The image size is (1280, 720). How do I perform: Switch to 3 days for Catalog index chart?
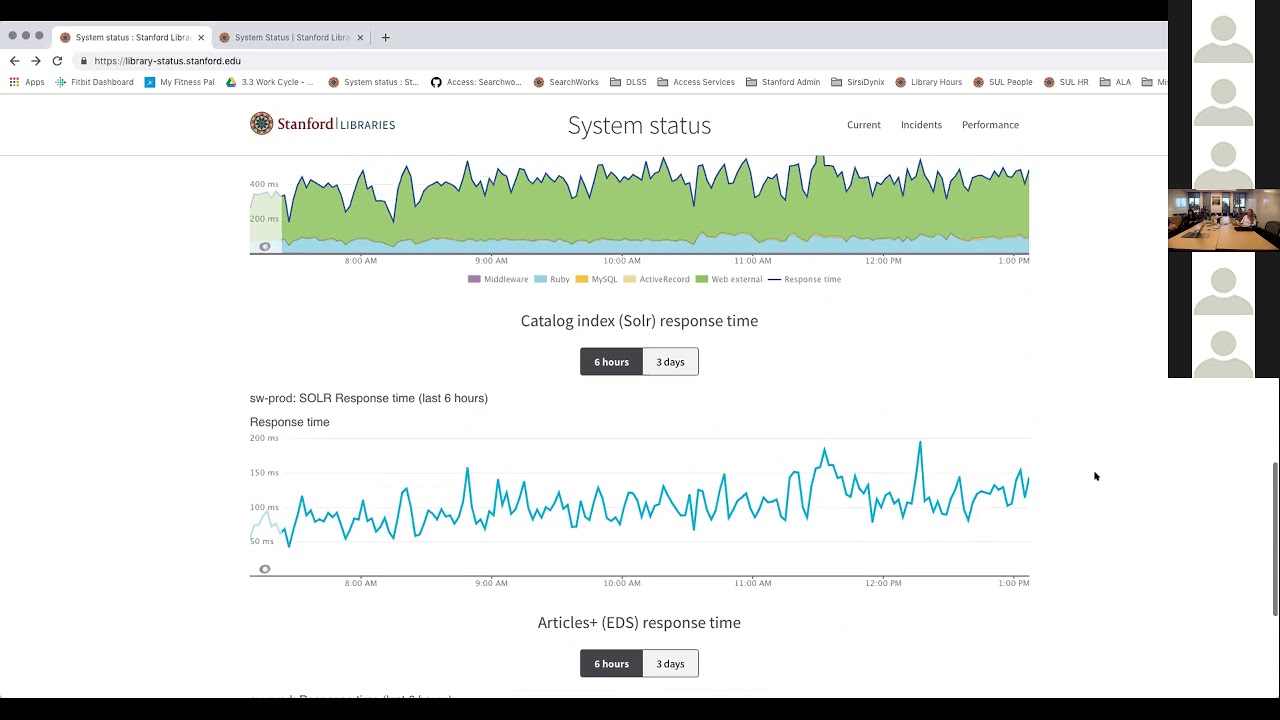point(670,361)
